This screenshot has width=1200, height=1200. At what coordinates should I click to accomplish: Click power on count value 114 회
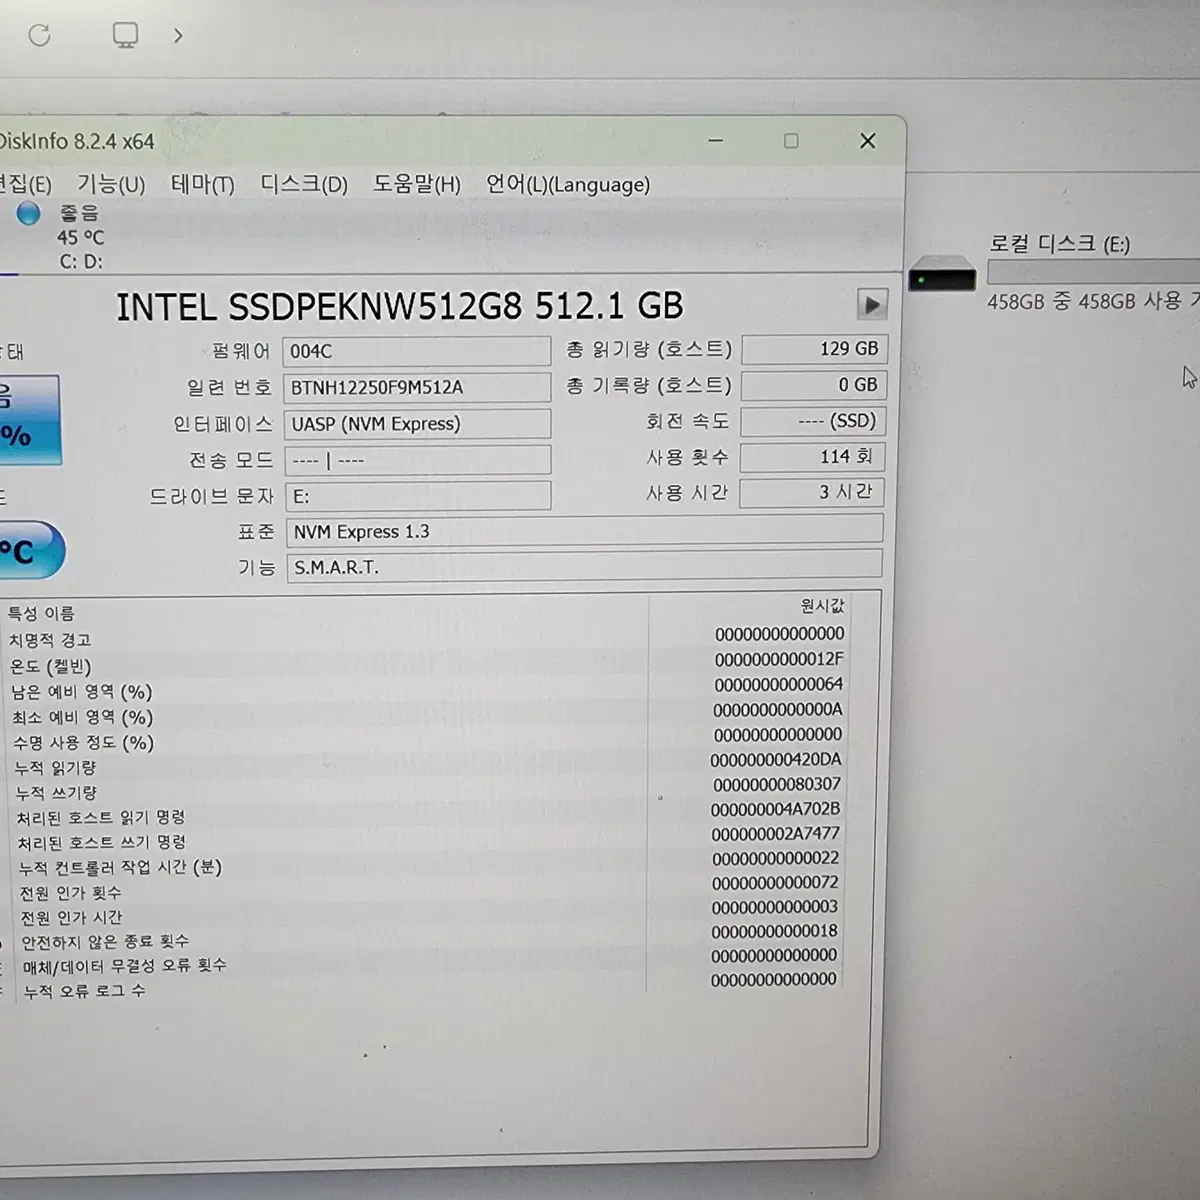[812, 457]
